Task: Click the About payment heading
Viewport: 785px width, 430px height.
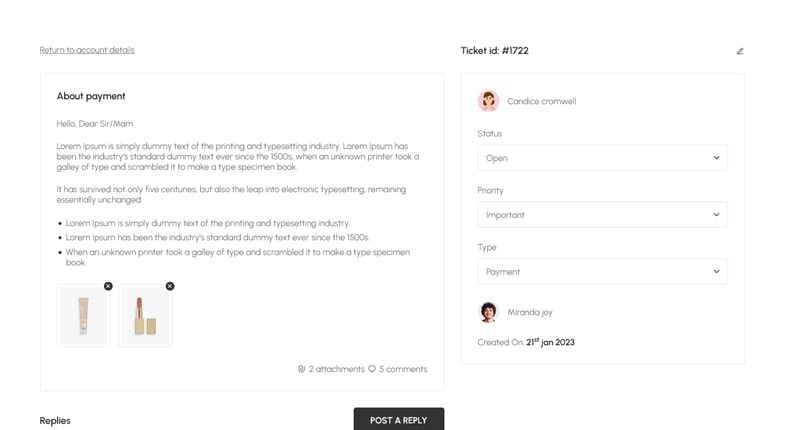Action: pyautogui.click(x=91, y=96)
